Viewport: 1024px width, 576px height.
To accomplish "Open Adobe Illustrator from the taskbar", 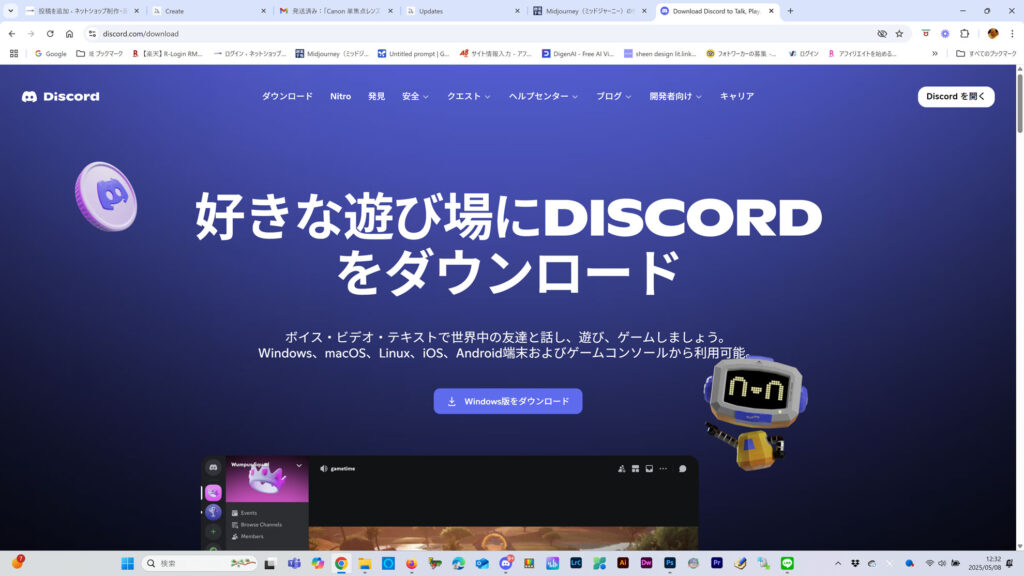I will pyautogui.click(x=622, y=563).
